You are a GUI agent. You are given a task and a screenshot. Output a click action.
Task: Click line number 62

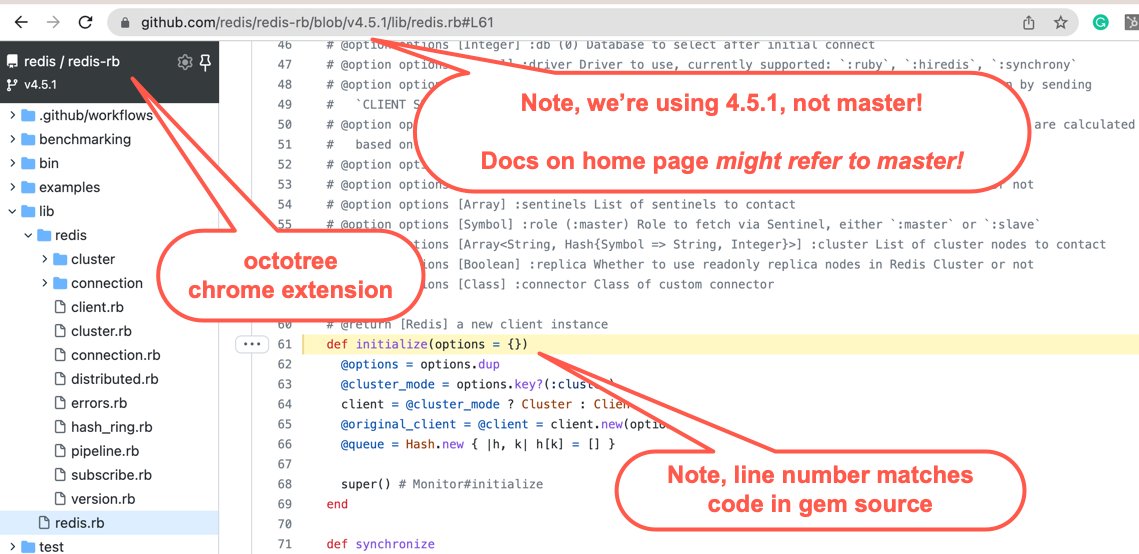coord(284,364)
